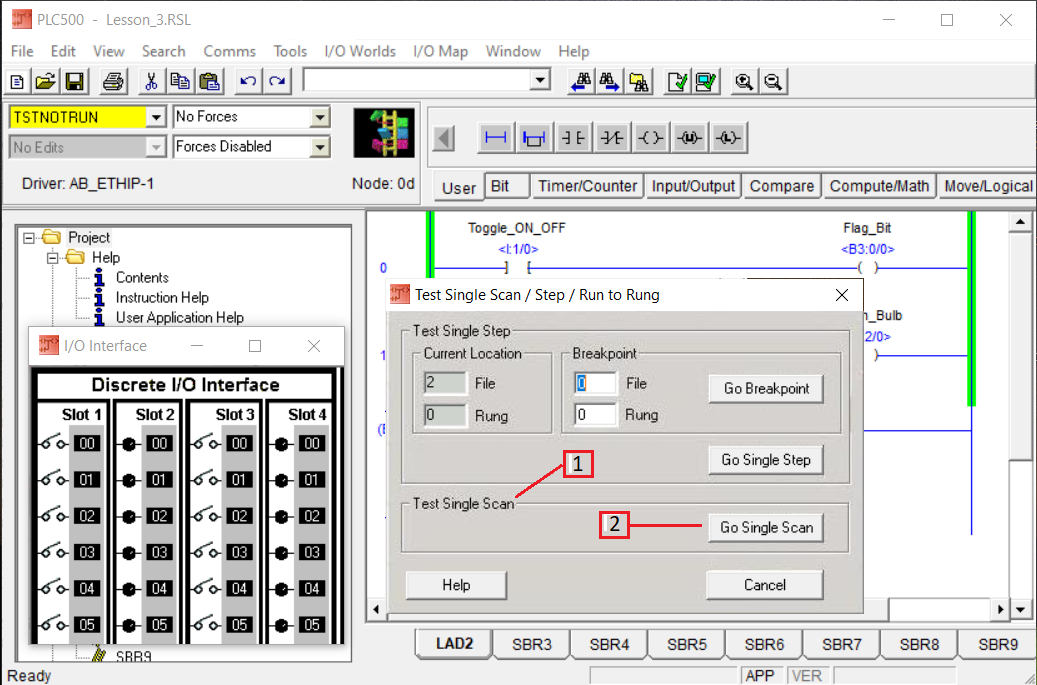Toggle Slot 1 input switch 00
The width and height of the screenshot is (1037, 685).
pos(52,443)
